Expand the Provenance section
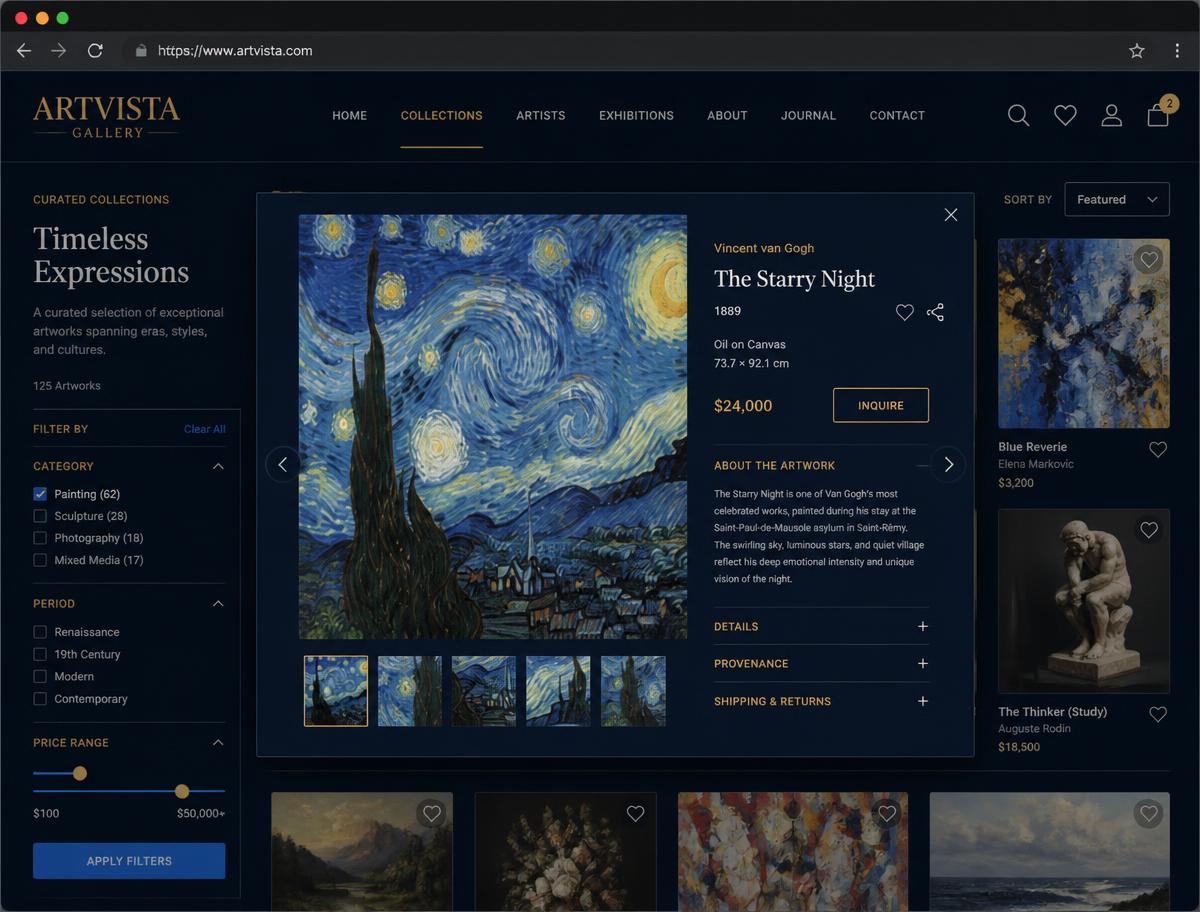Image resolution: width=1200 pixels, height=912 pixels. click(922, 663)
